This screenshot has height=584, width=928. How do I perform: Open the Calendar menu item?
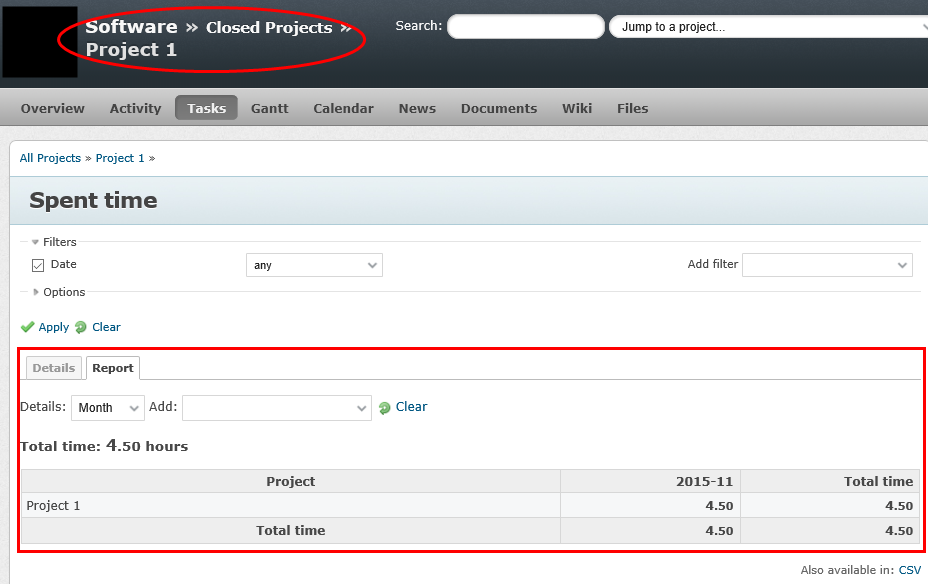point(343,108)
